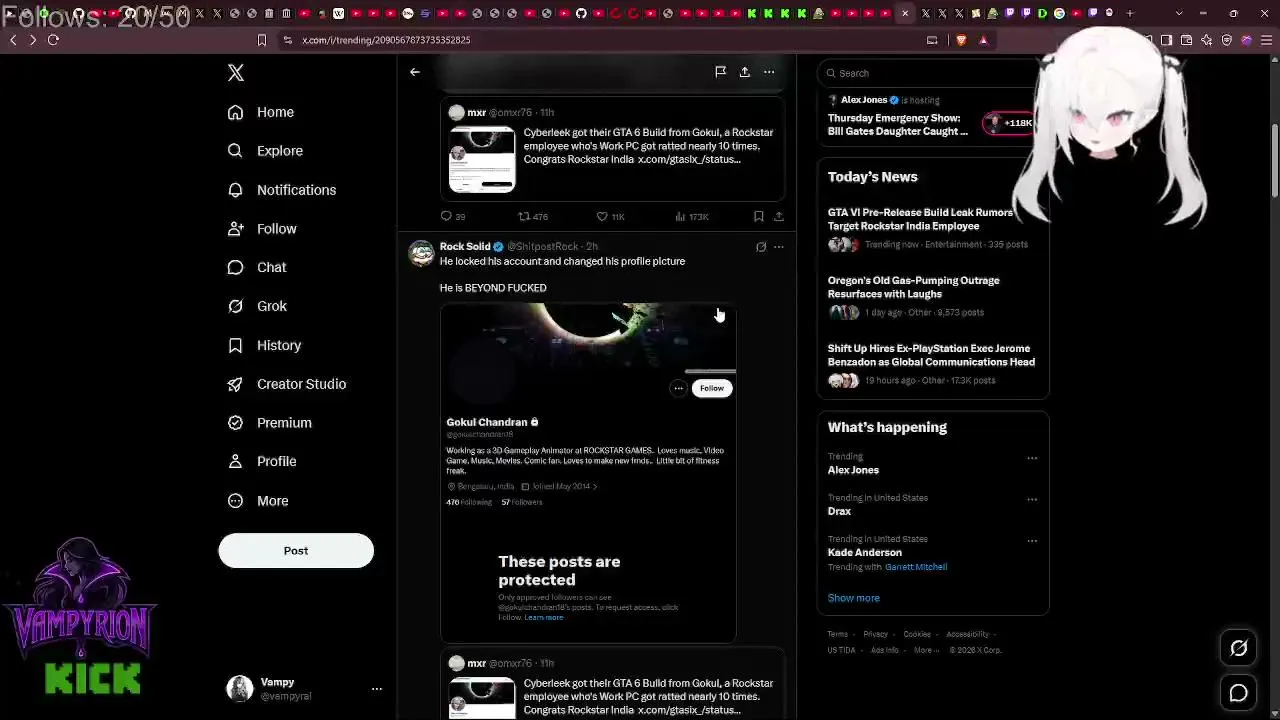Open the Kade Anderson trending topic
Screen dimensions: 1280x720
[865, 552]
